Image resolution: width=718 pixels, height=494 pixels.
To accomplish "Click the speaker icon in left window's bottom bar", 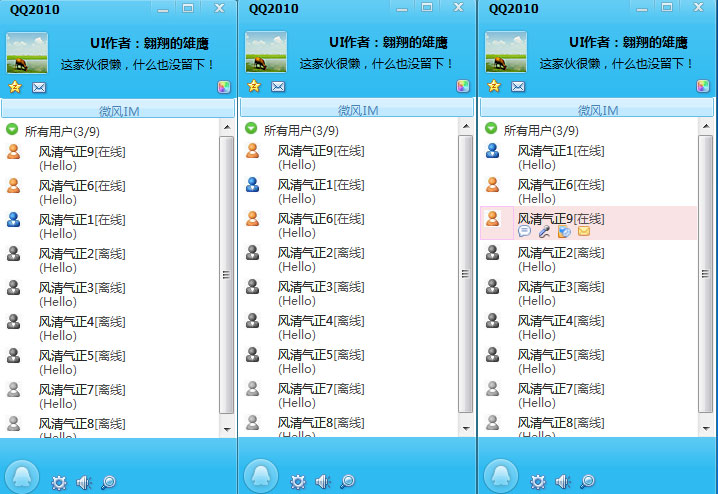I will tap(84, 482).
